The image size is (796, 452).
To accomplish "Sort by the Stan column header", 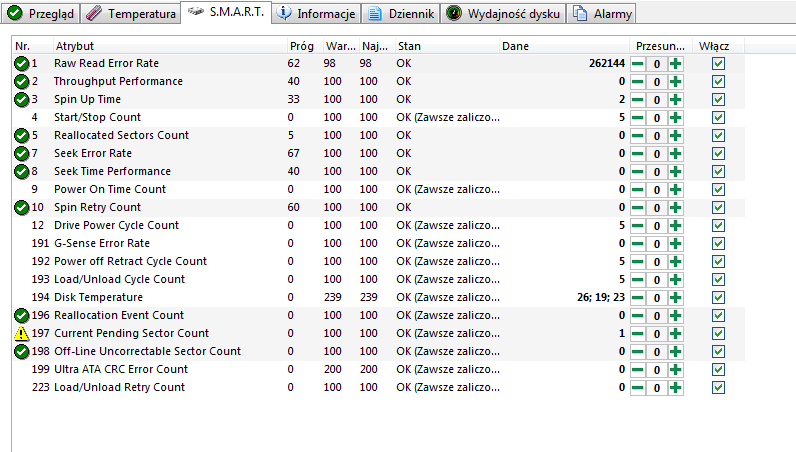I will coord(447,46).
